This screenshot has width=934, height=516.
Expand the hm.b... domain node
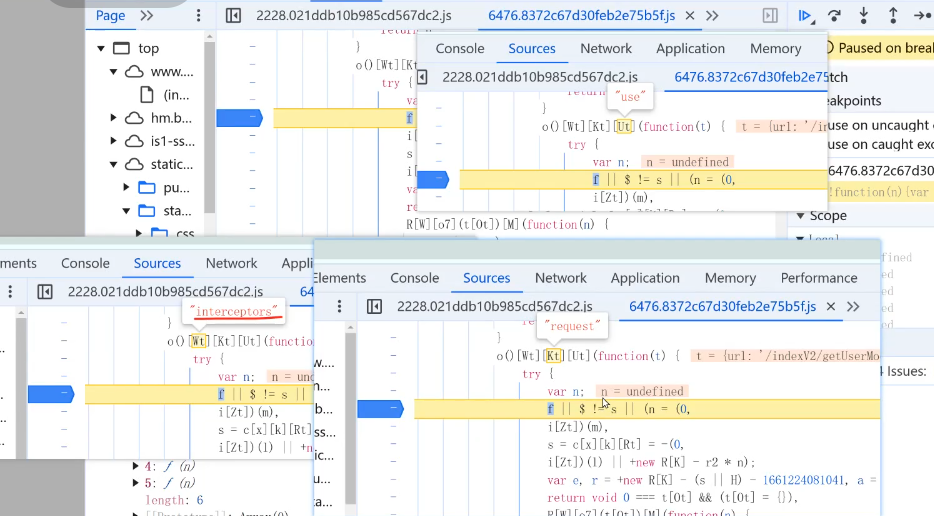[x=113, y=118]
